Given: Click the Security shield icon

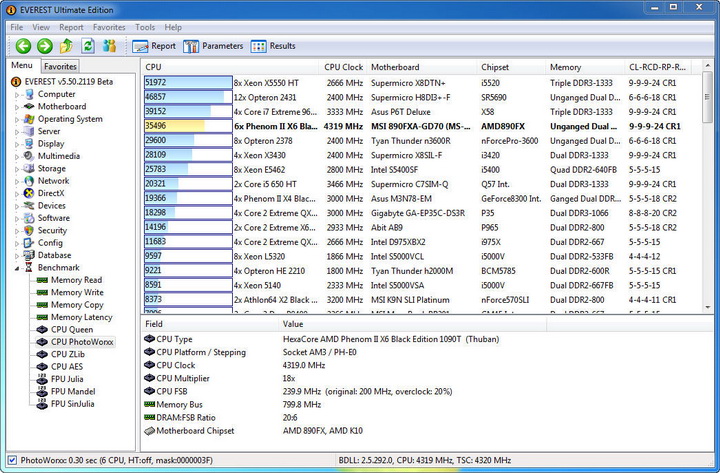Looking at the screenshot, I should (x=29, y=231).
